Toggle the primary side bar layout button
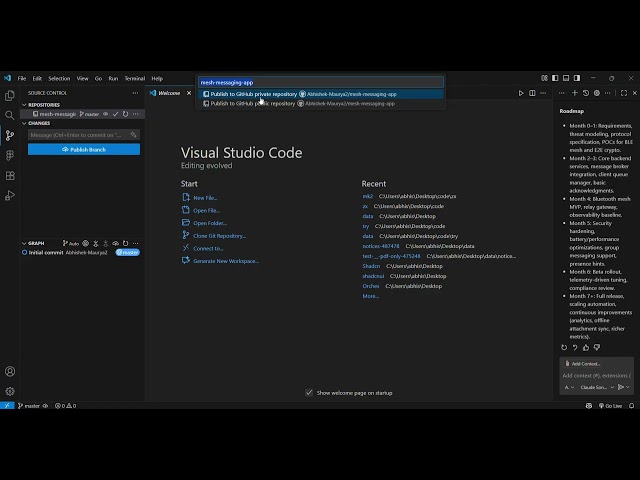Viewport: 640px width, 480px height. (x=555, y=78)
